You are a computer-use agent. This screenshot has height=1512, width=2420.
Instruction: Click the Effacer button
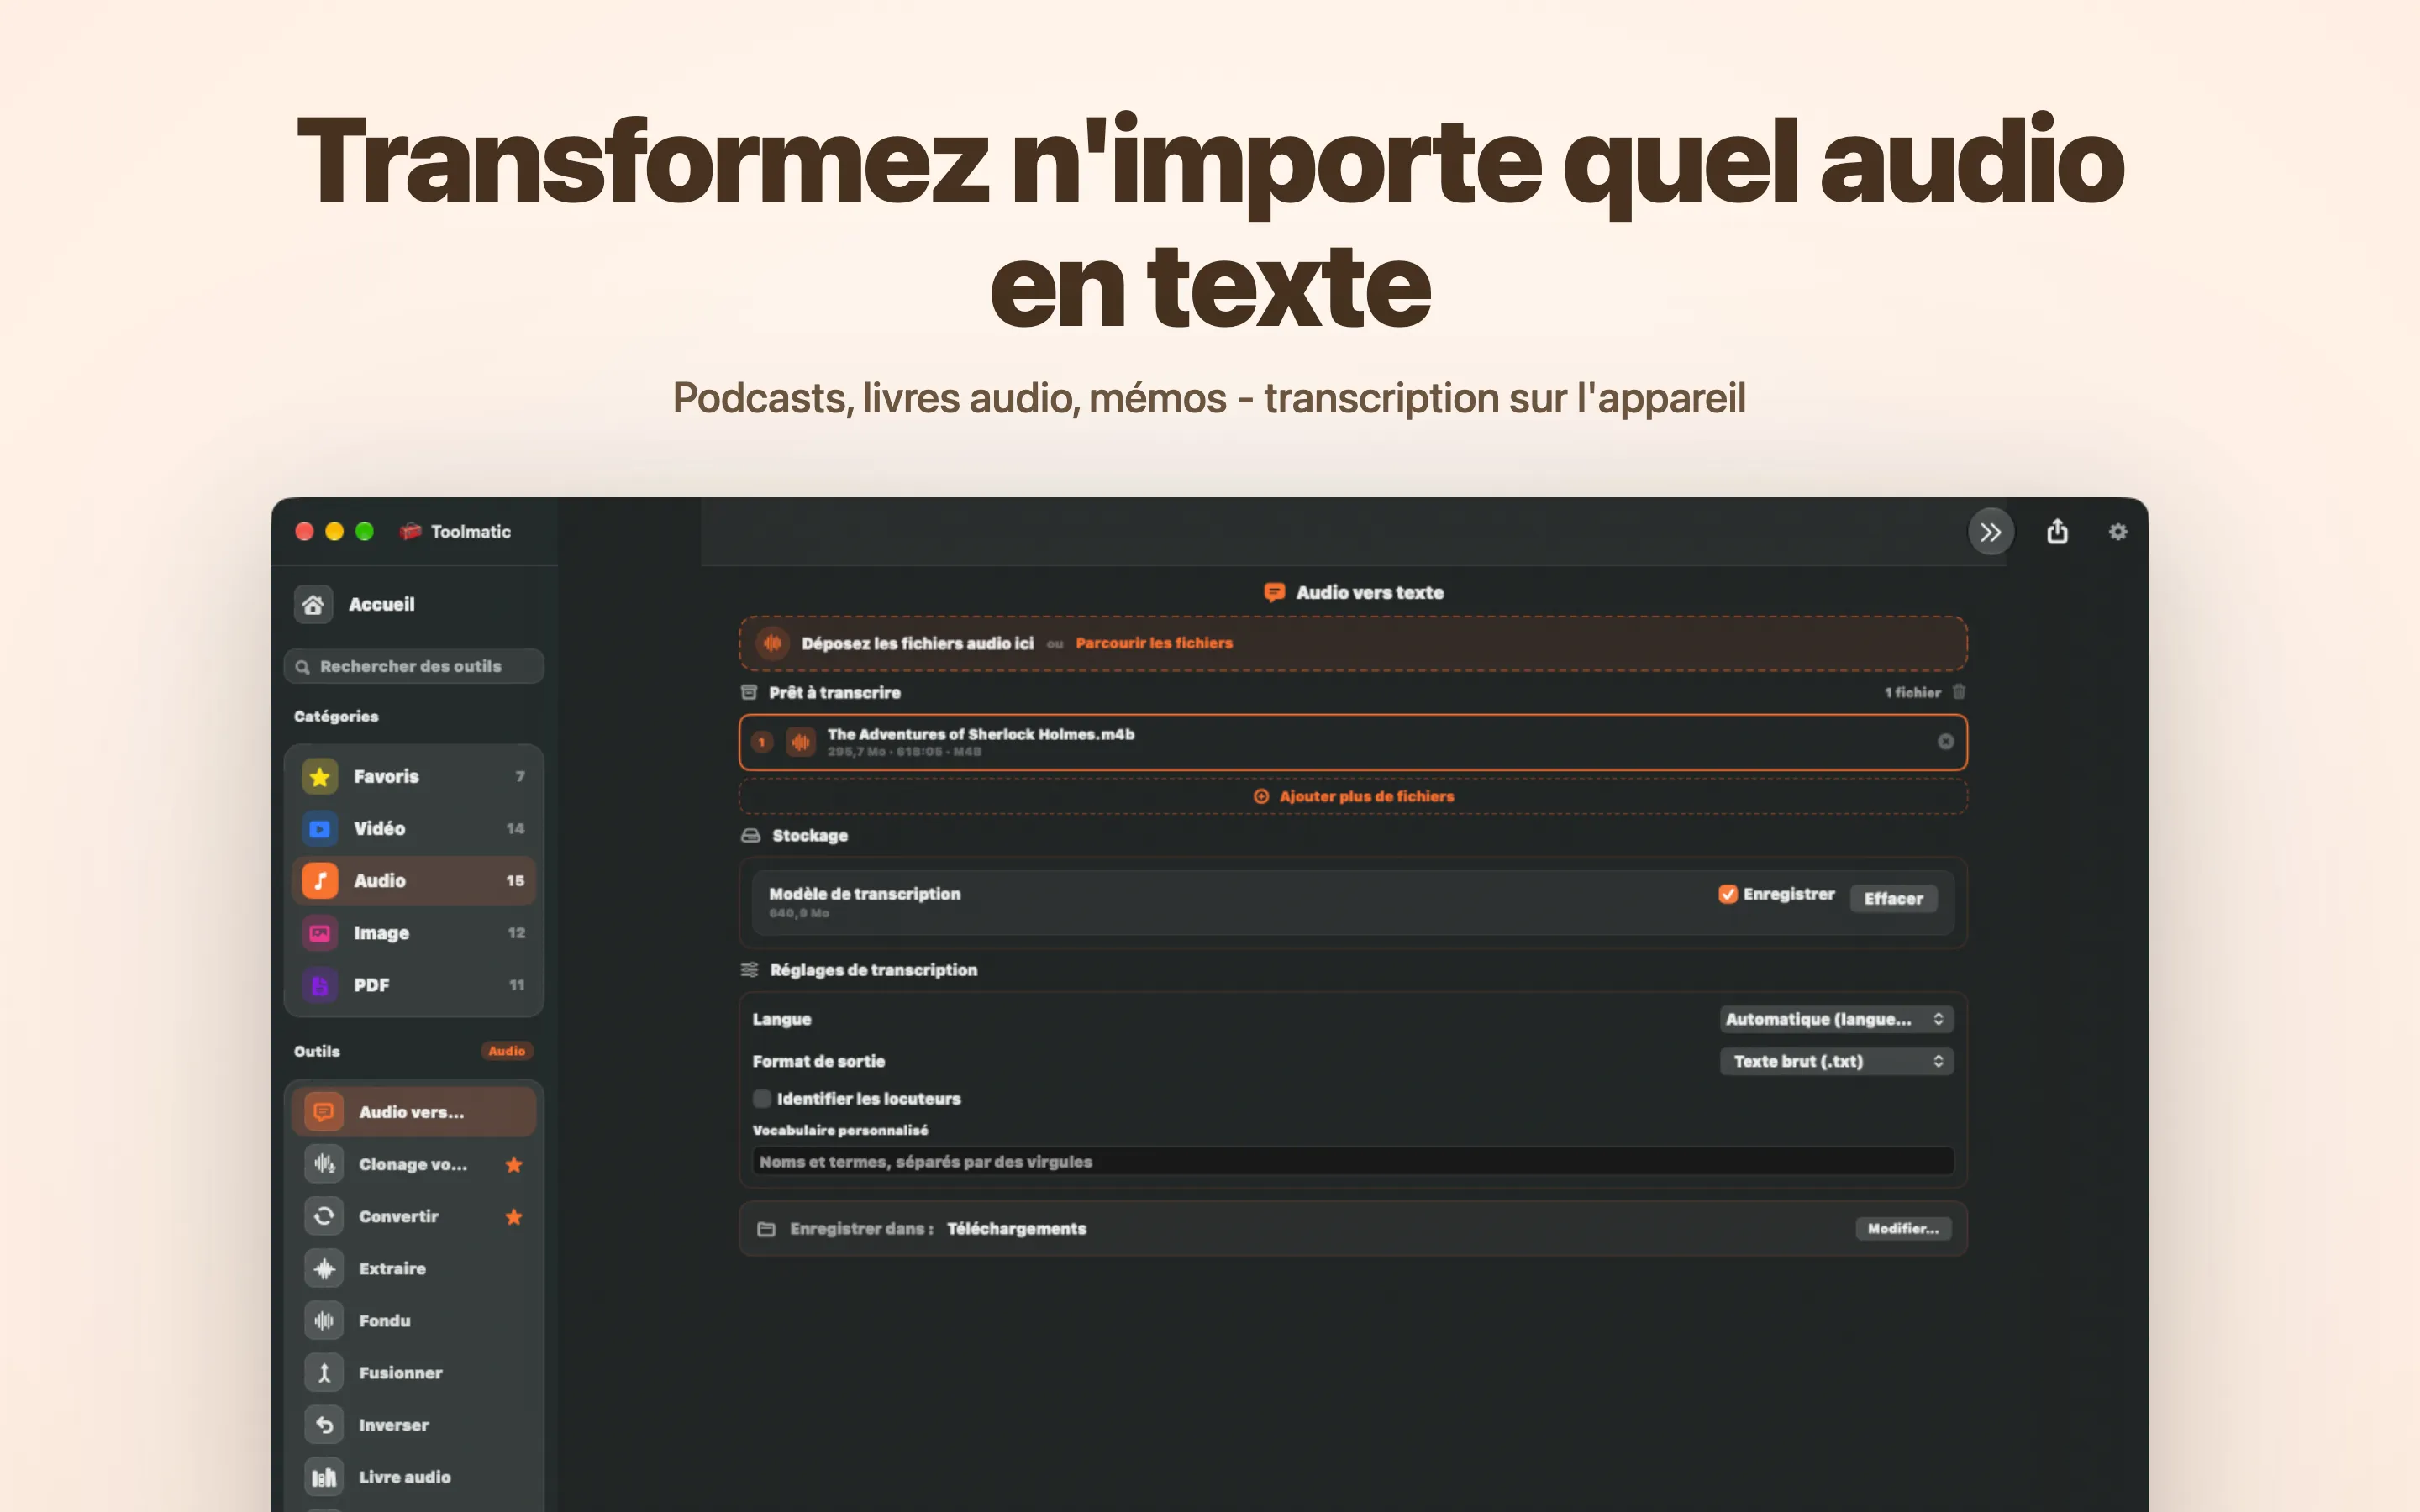point(1893,898)
